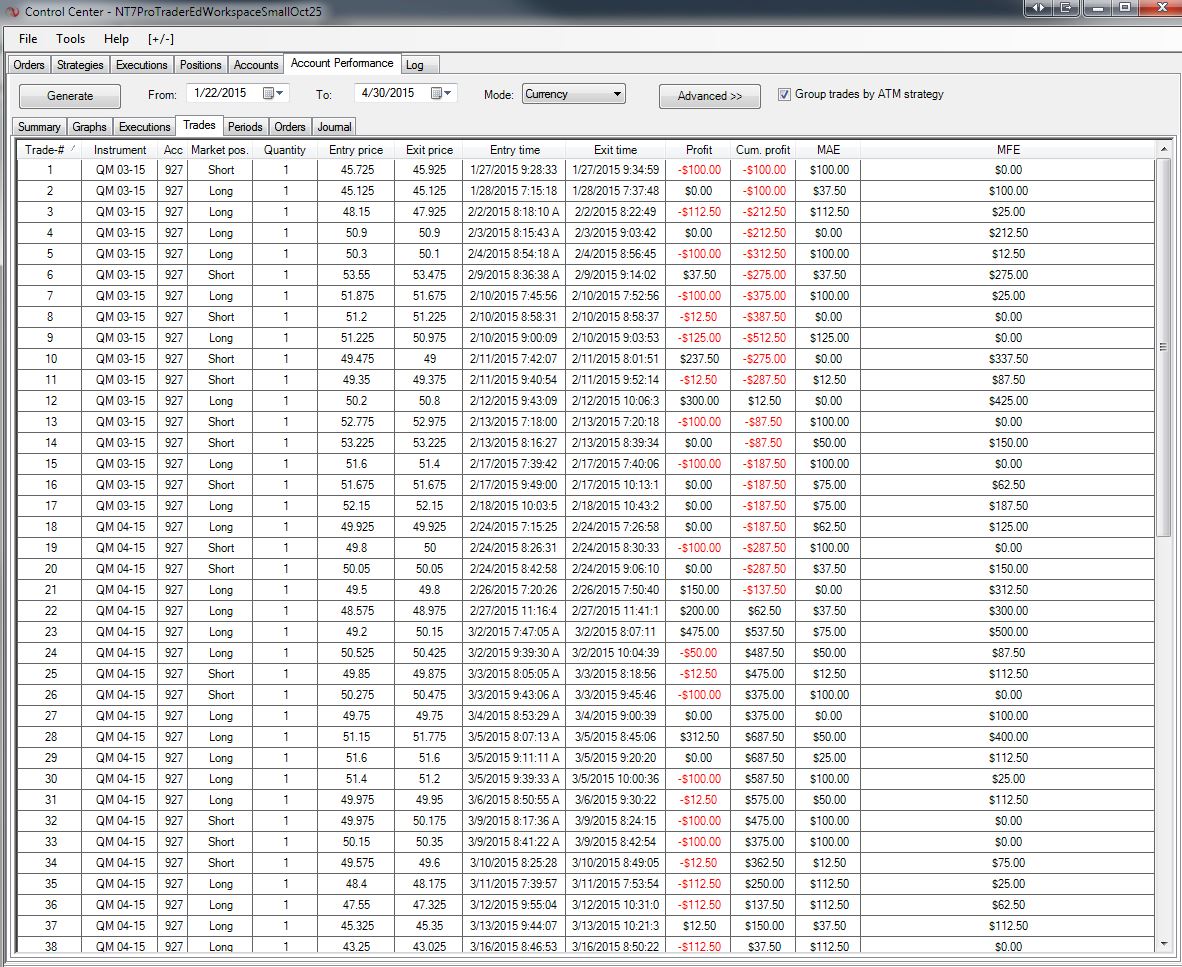Switch to the Strategies tab
This screenshot has width=1182, height=967.
click(80, 65)
